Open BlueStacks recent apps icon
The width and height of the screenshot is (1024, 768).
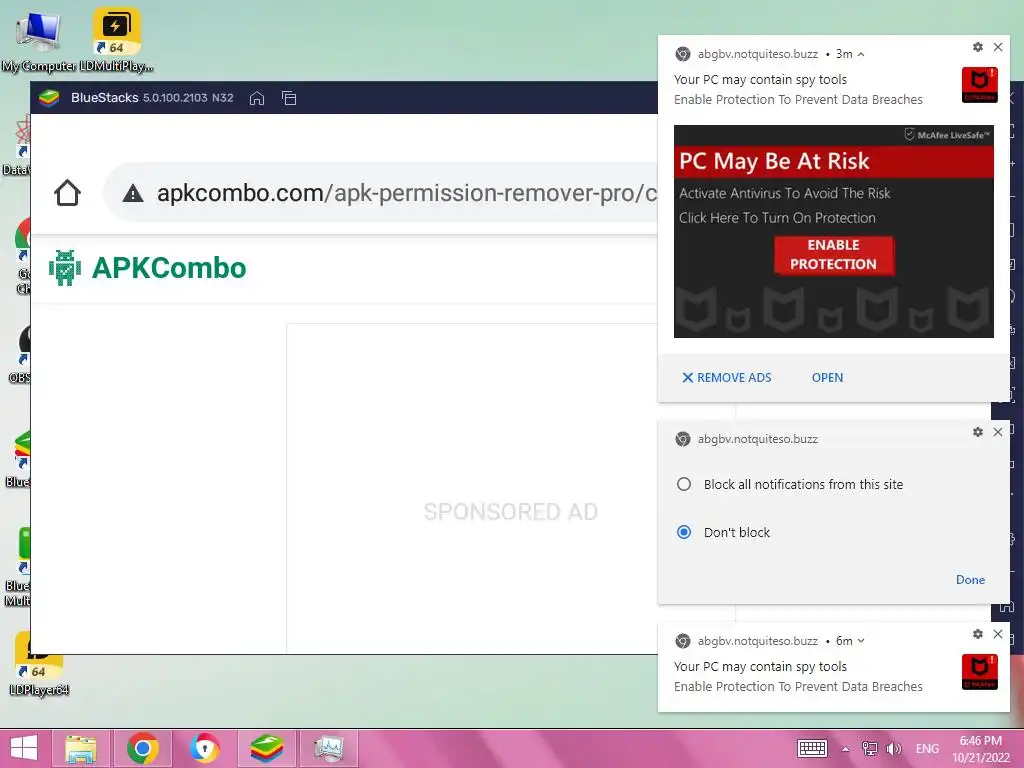click(x=289, y=98)
